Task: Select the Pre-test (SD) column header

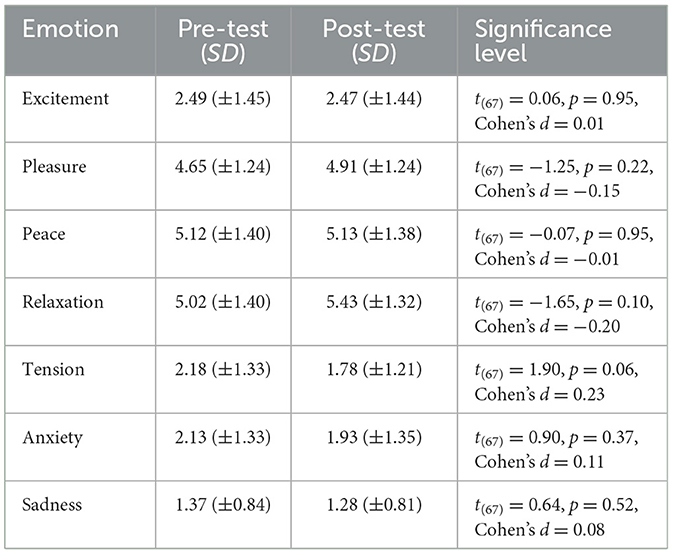Action: [x=223, y=41]
